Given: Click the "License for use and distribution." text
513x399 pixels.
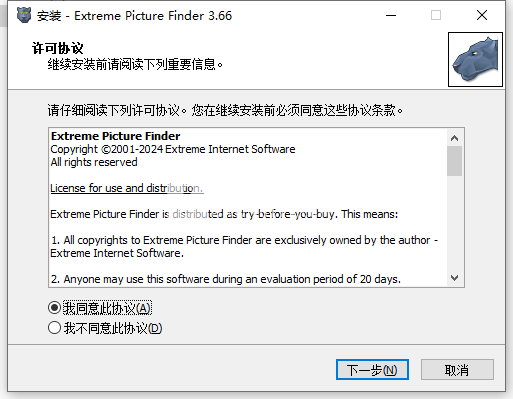Looking at the screenshot, I should 127,188.
